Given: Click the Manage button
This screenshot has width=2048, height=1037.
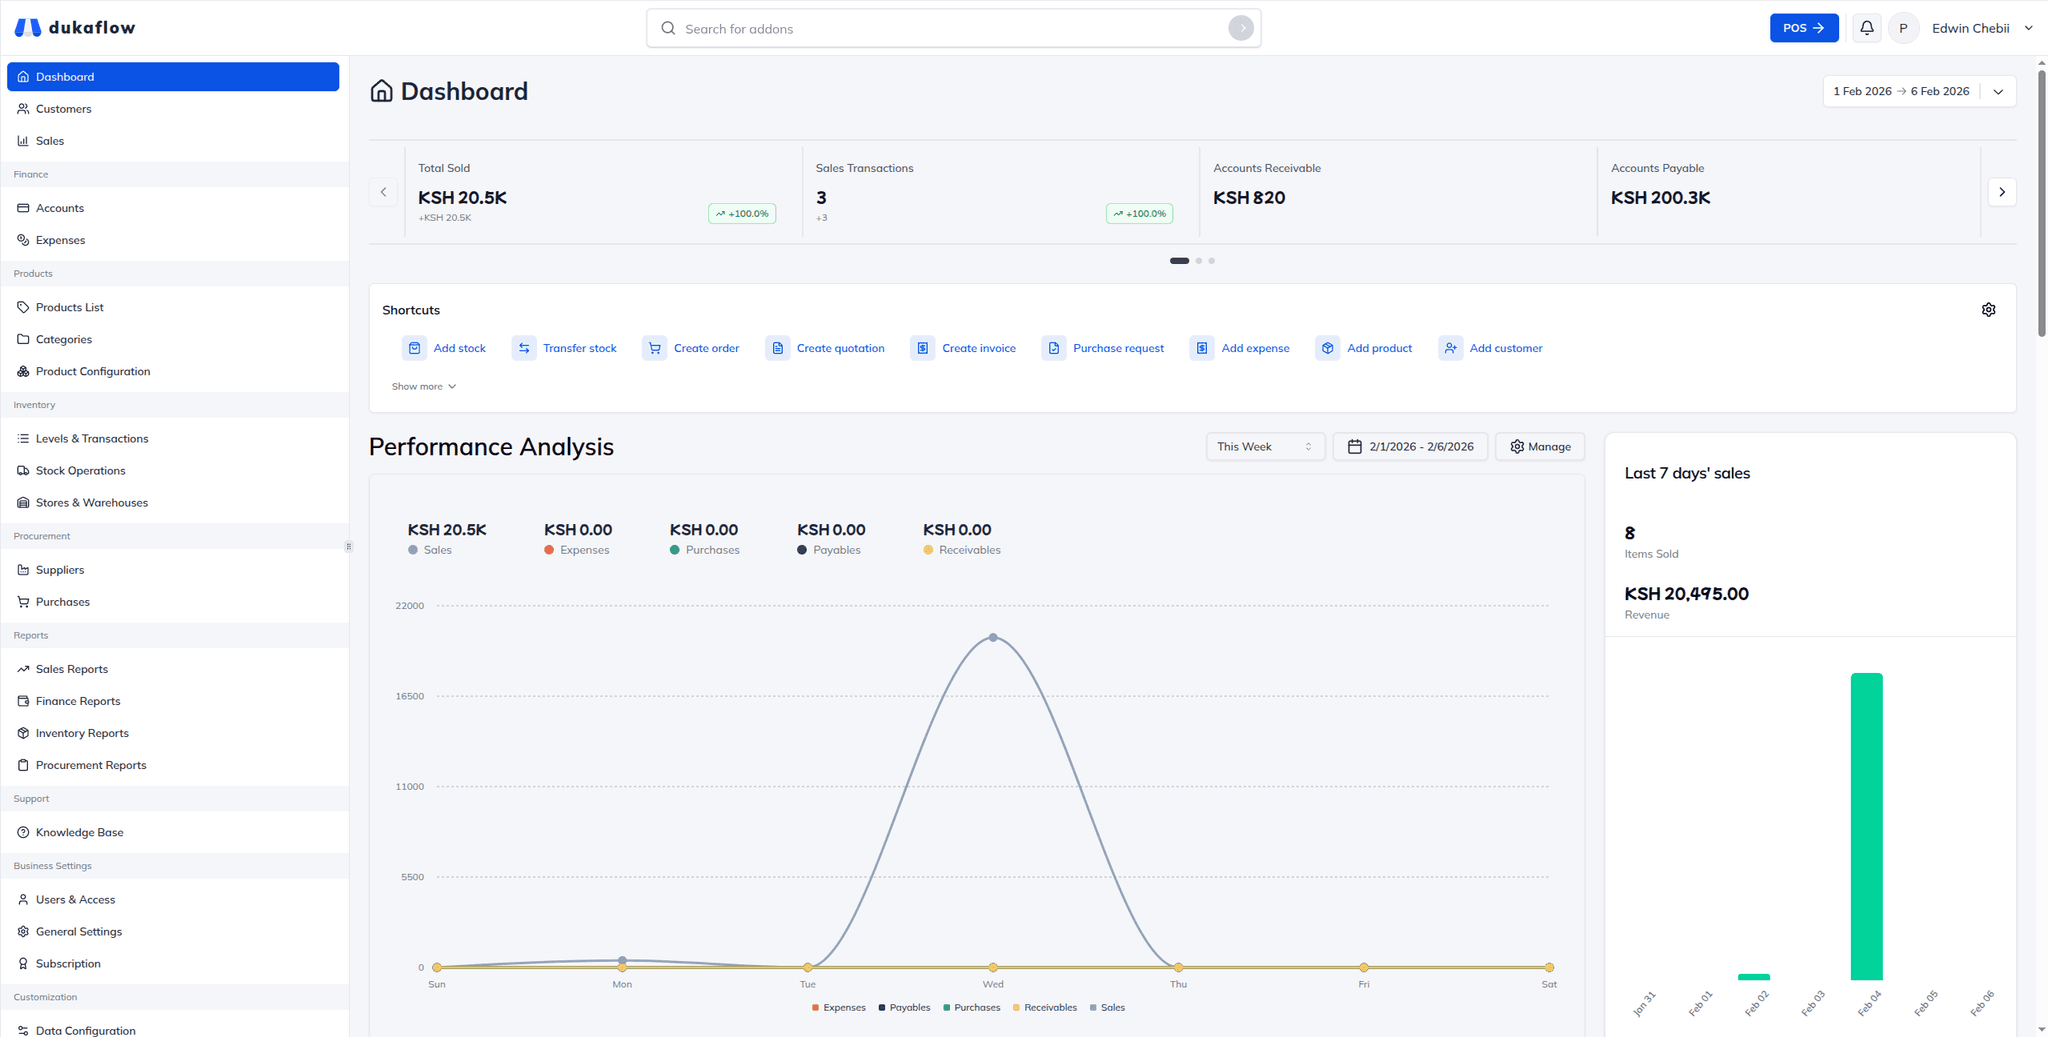Looking at the screenshot, I should coord(1539,446).
